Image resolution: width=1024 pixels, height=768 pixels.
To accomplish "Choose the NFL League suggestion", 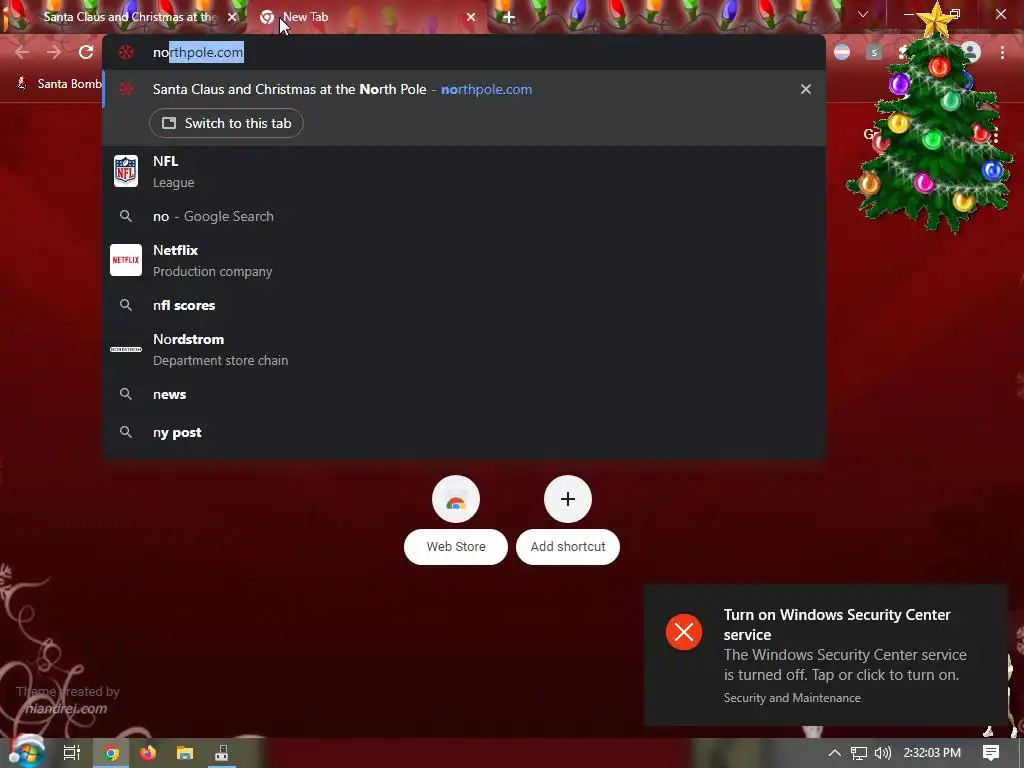I will click(x=464, y=171).
